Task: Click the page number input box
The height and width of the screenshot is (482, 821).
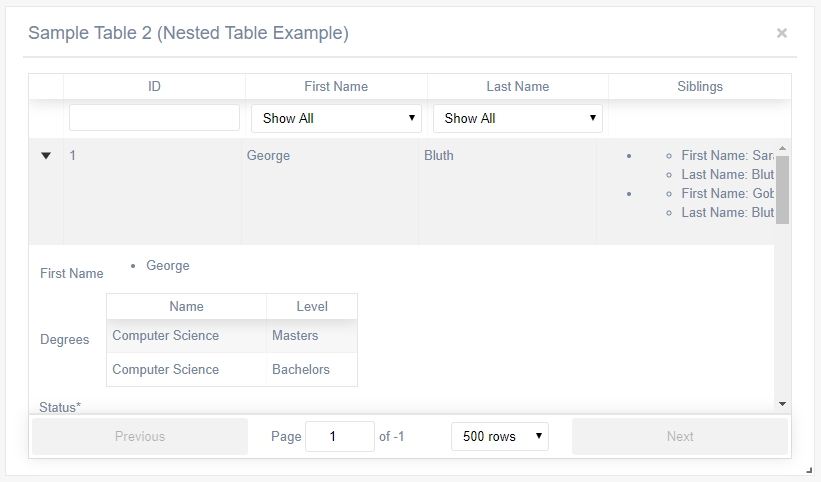Action: (x=339, y=436)
